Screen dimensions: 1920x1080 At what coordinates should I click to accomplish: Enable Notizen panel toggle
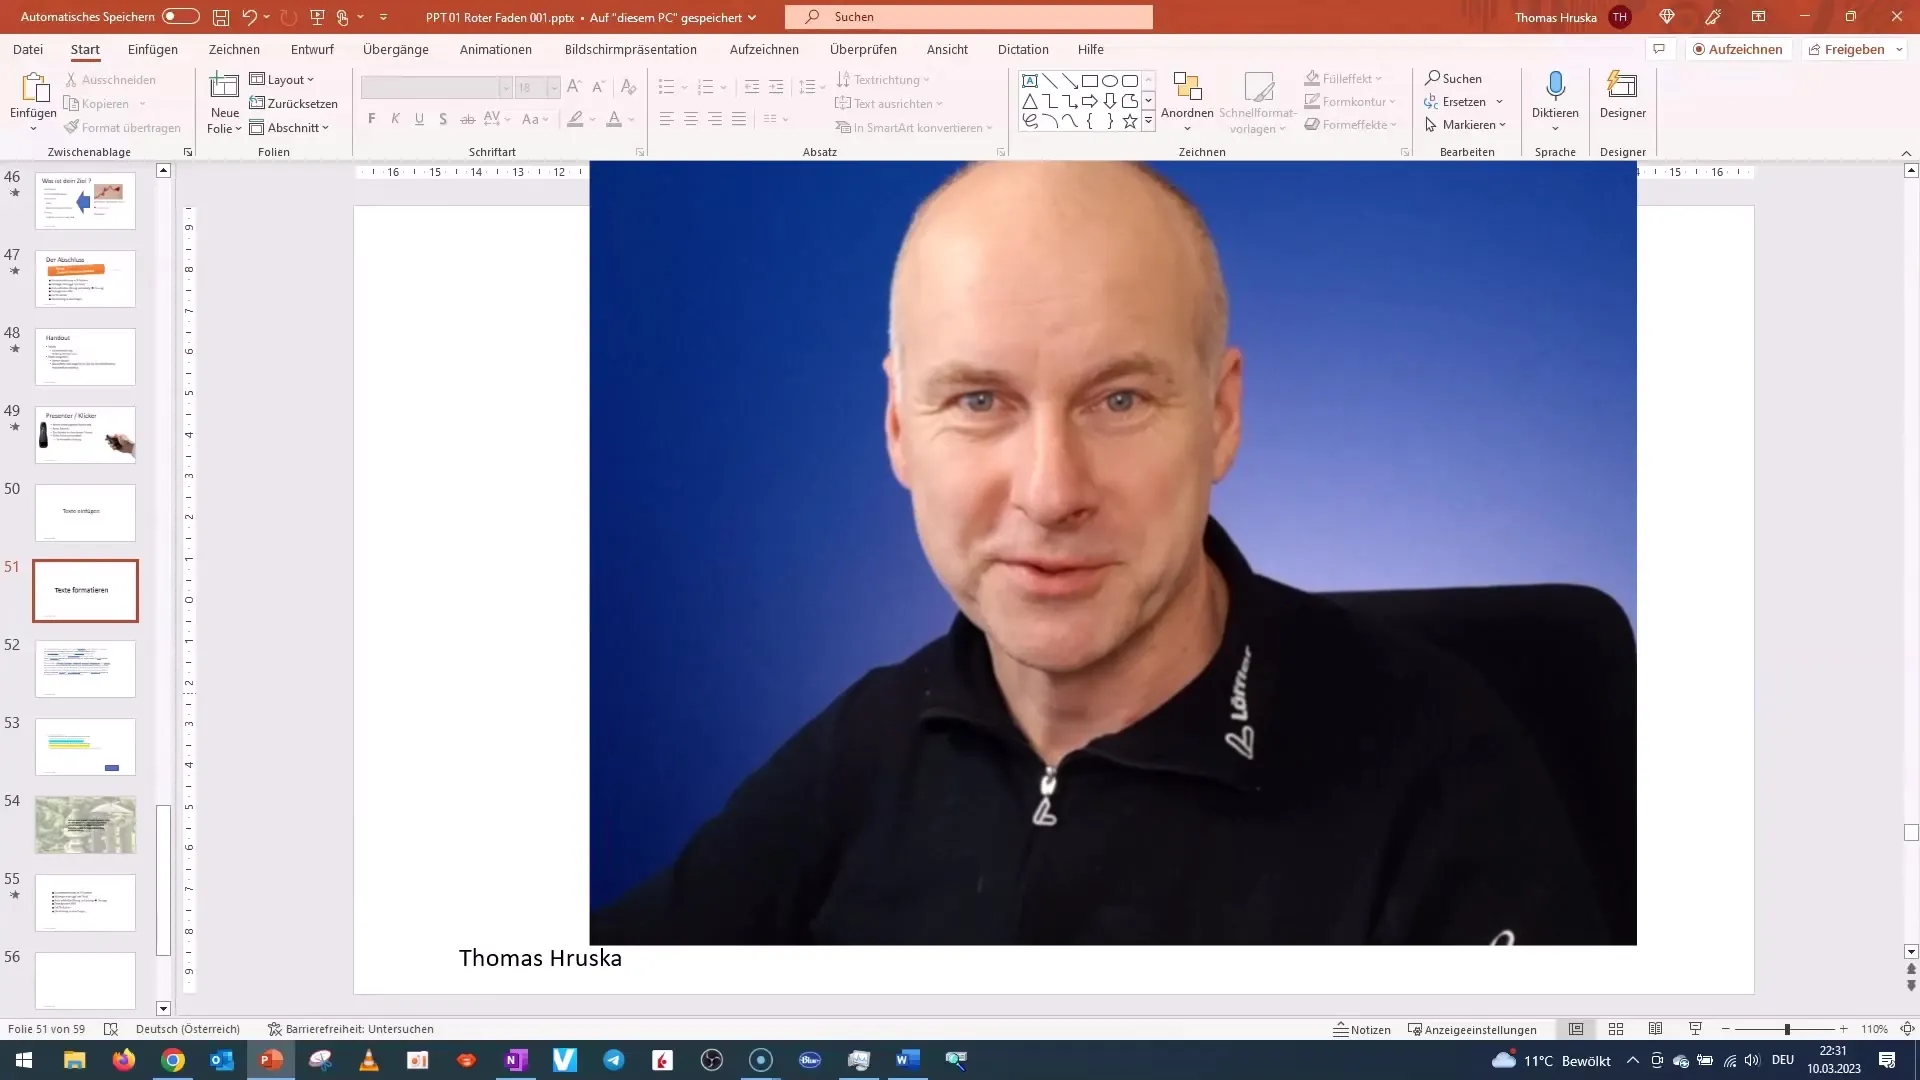point(1362,1029)
